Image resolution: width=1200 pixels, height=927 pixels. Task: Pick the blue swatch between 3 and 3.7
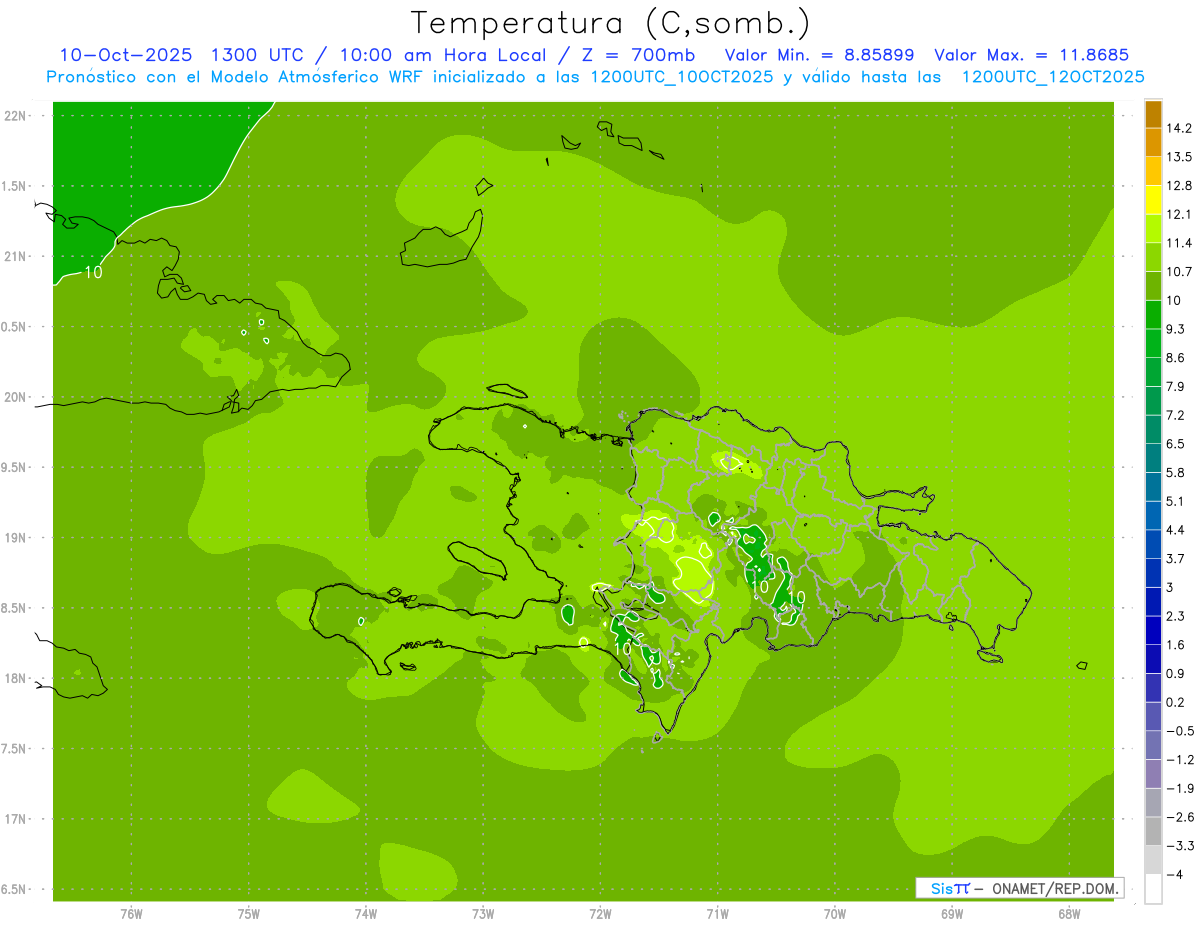pyautogui.click(x=1153, y=573)
